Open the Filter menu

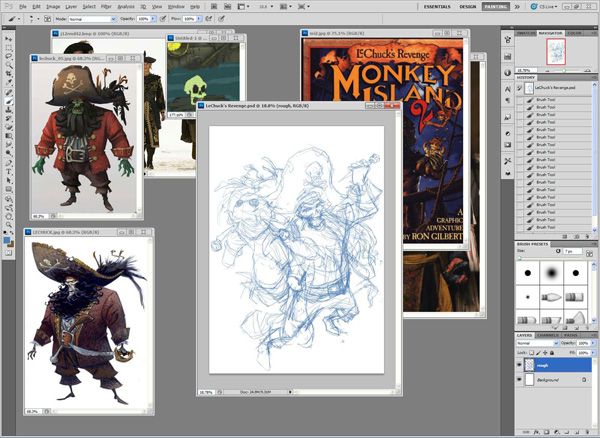(x=106, y=7)
